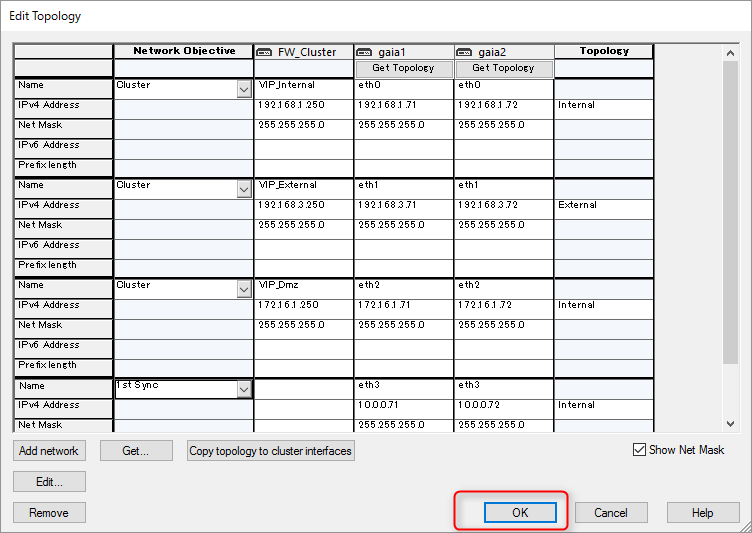Click the scrollbar down arrow

[730, 424]
